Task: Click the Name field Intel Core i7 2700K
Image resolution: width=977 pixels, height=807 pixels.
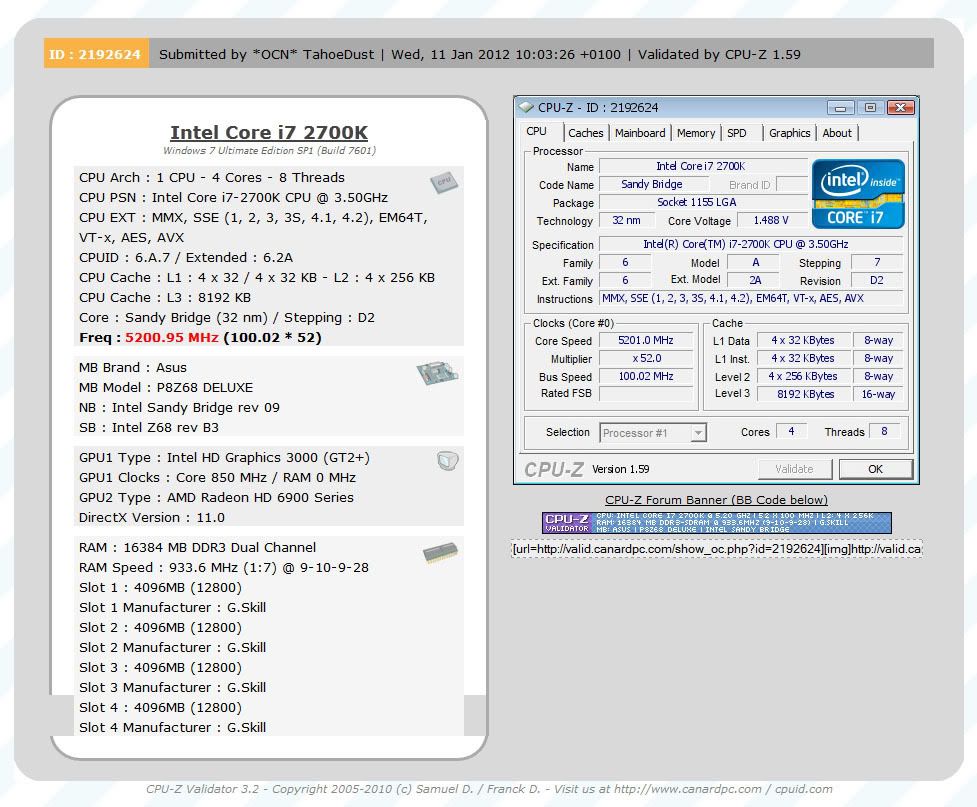Action: 702,166
